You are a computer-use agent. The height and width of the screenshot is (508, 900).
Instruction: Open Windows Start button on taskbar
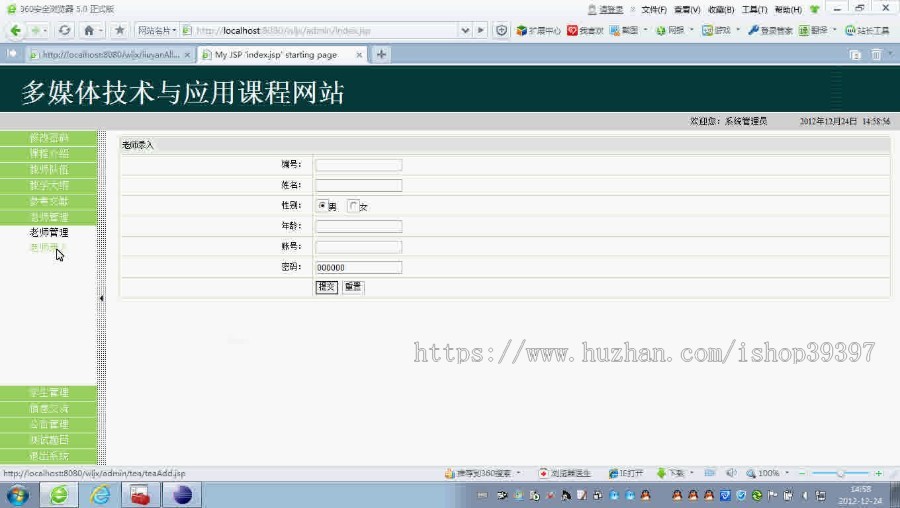[x=17, y=495]
